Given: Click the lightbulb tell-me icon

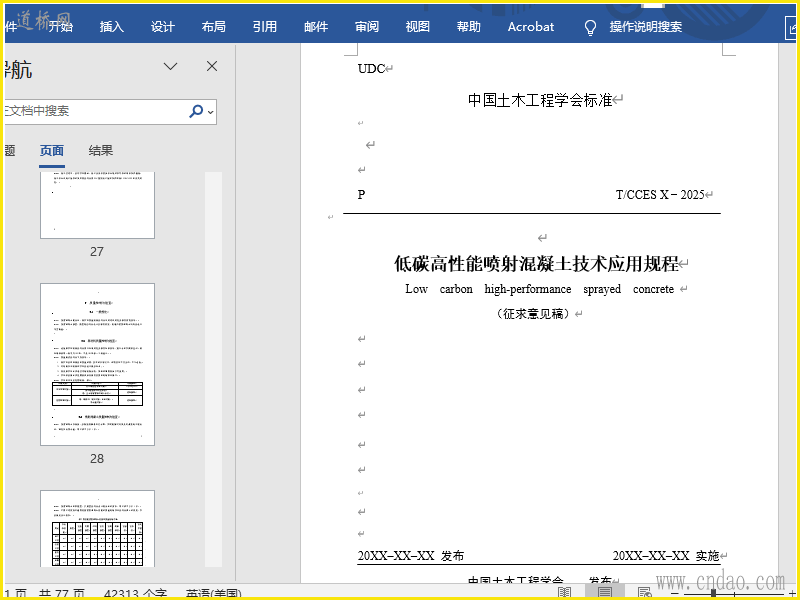Looking at the screenshot, I should (590, 28).
